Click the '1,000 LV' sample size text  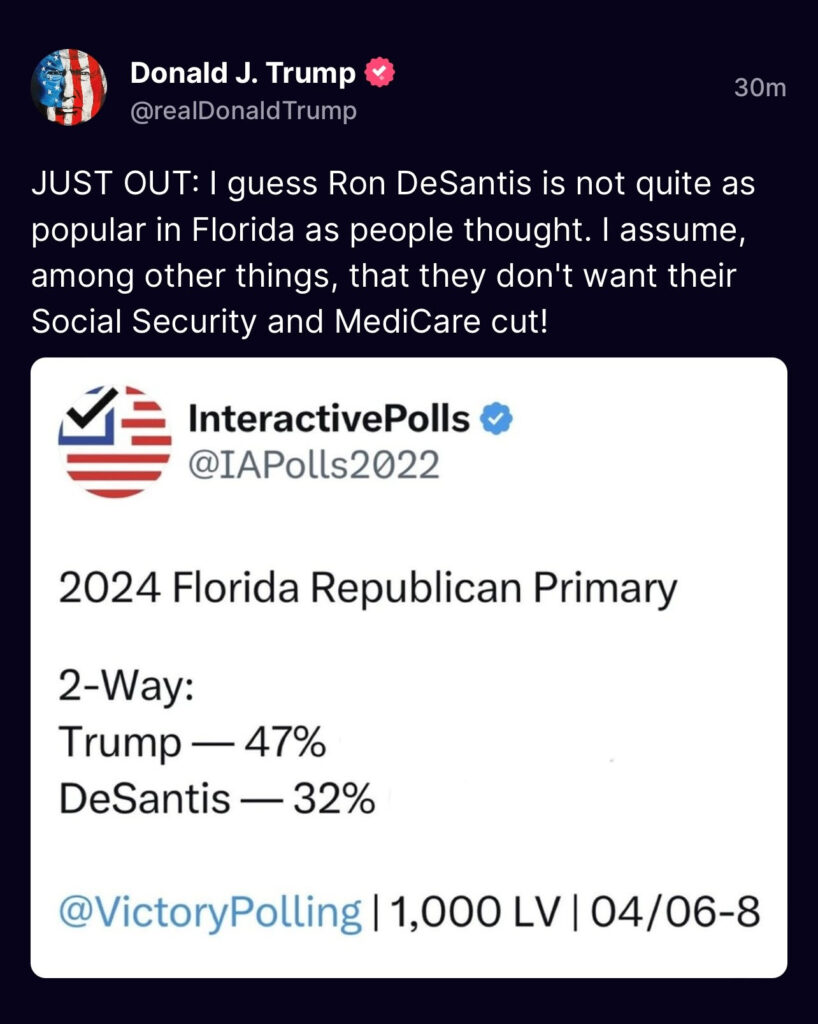pyautogui.click(x=475, y=912)
